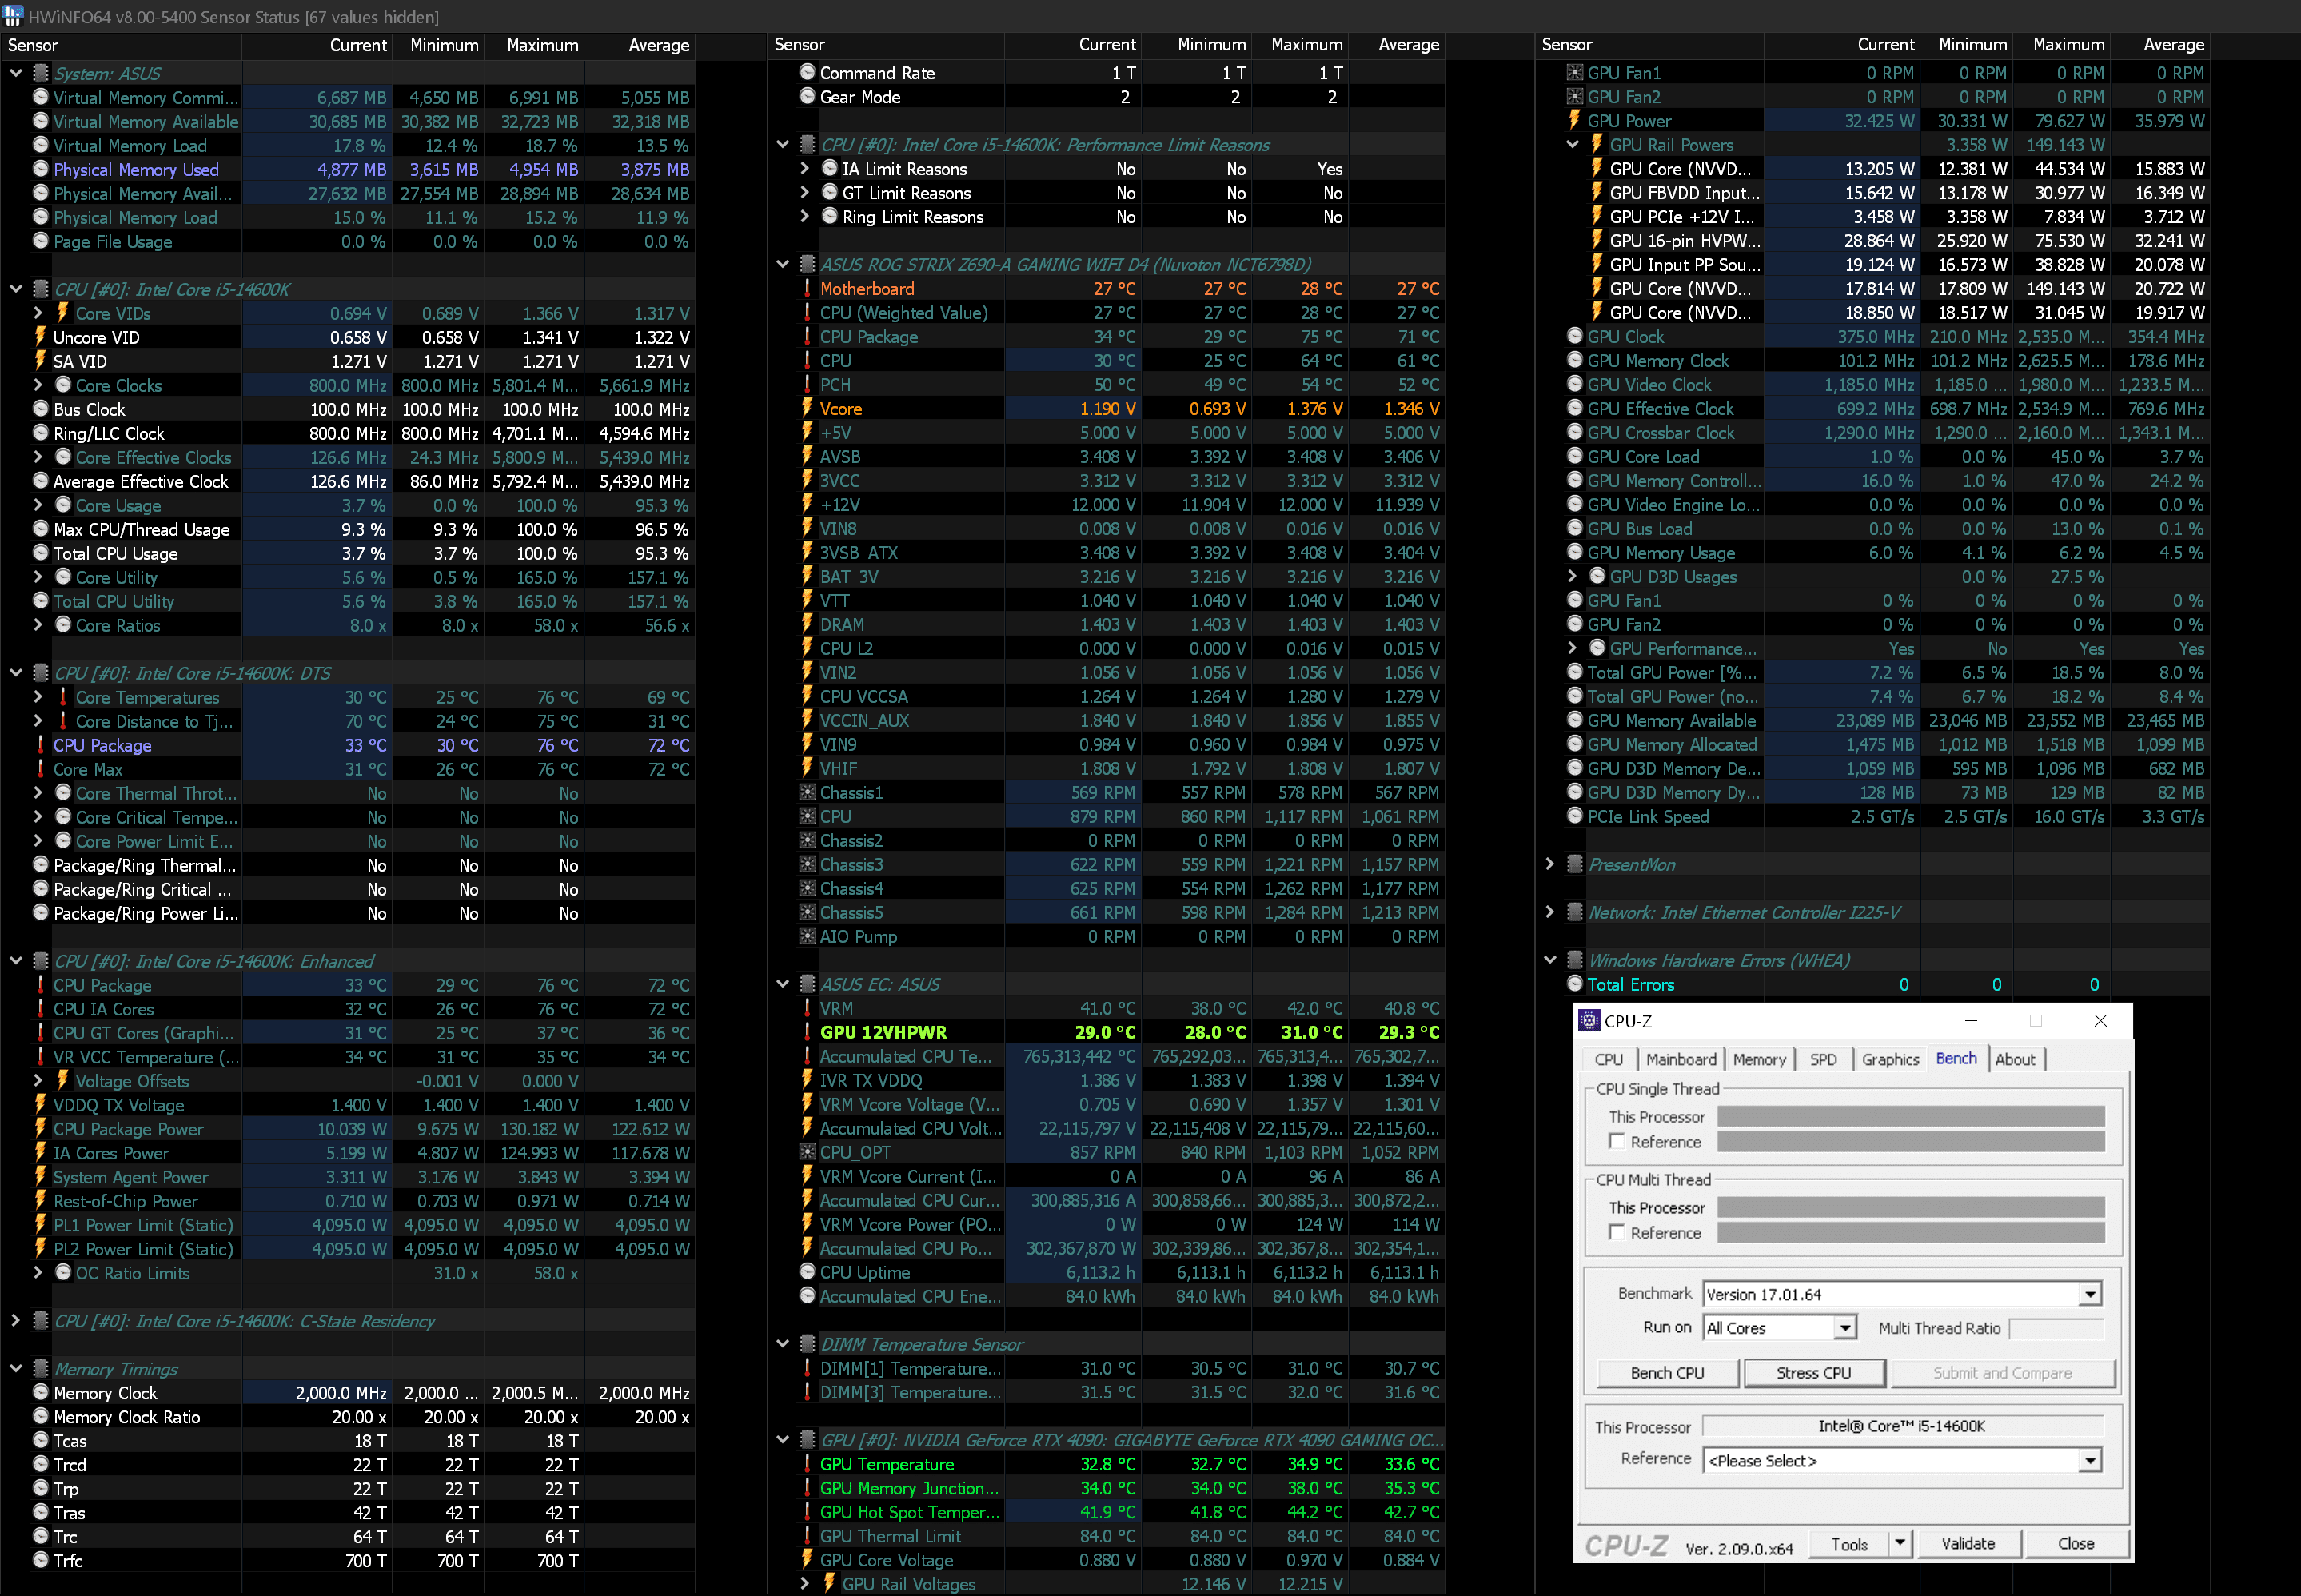This screenshot has height=1596, width=2301.
Task: Select the Total CPU Usage row
Action: point(347,553)
